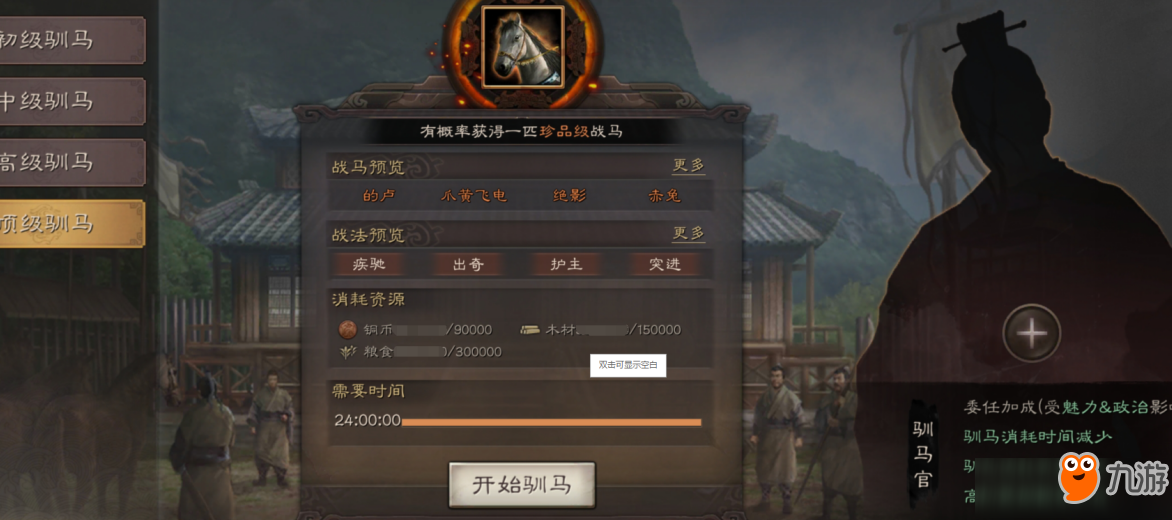1172x520 pixels.
Task: Select the 顶级驯马 tab
Action: pyautogui.click(x=73, y=223)
